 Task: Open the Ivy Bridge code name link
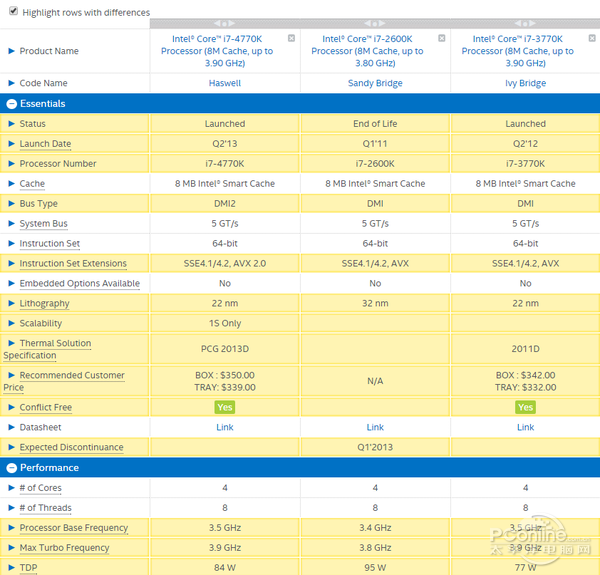pyautogui.click(x=525, y=83)
